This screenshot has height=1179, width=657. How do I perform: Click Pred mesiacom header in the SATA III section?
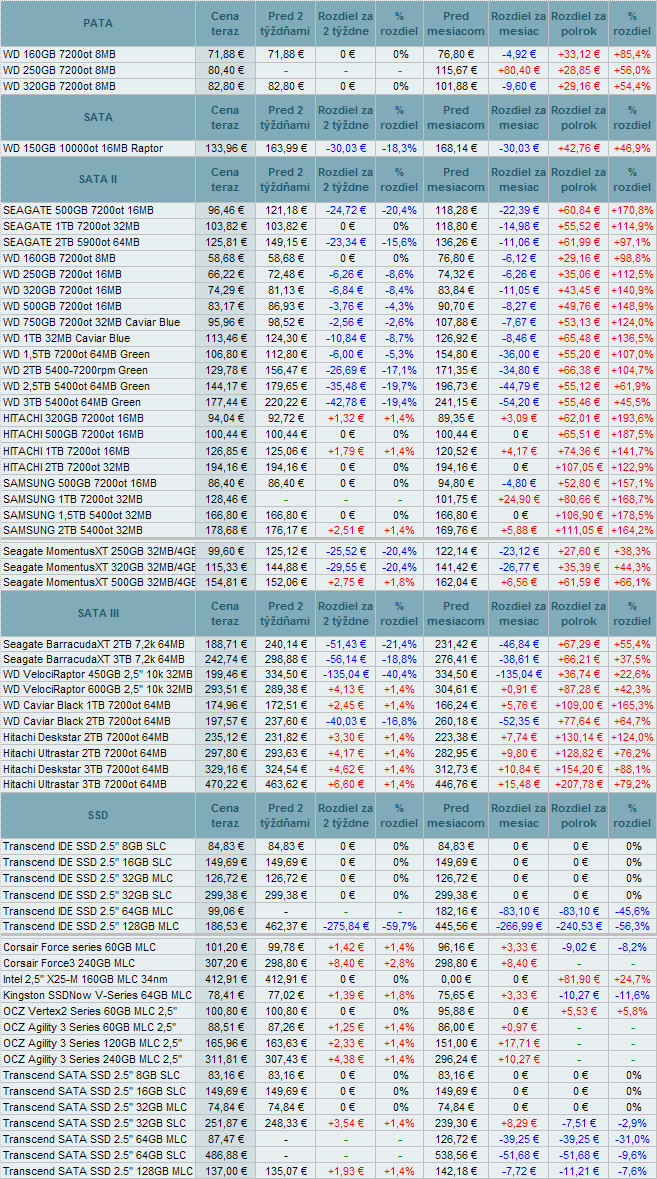(456, 614)
